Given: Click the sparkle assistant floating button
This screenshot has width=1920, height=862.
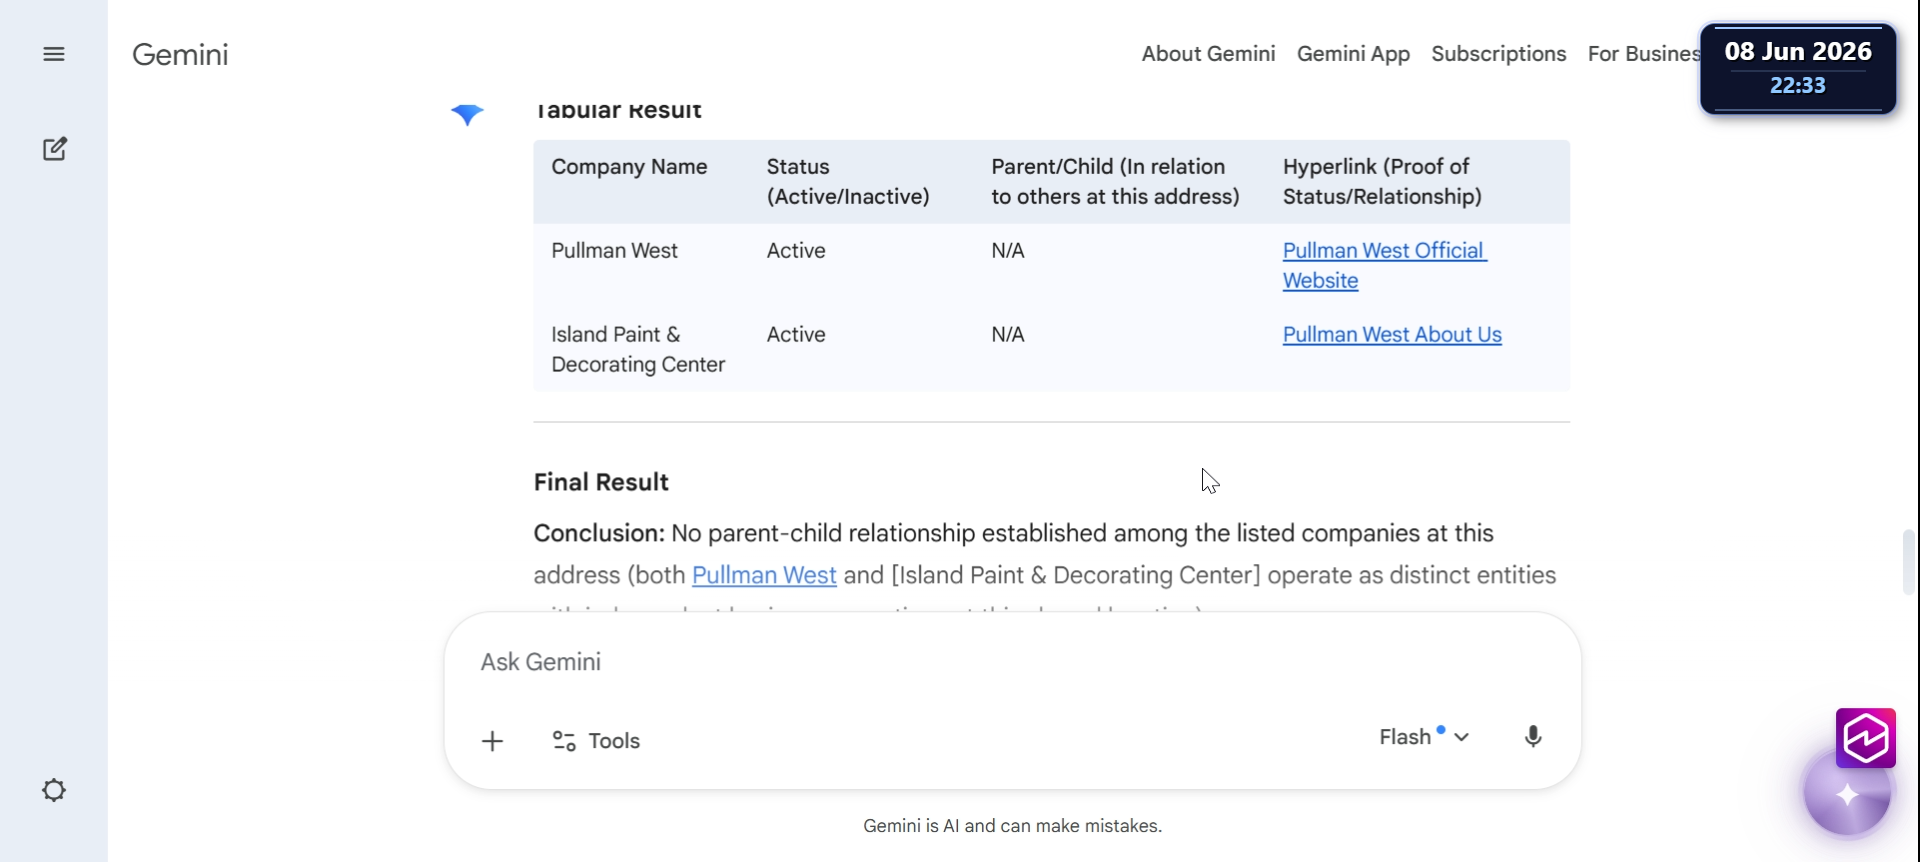Looking at the screenshot, I should click(x=1847, y=794).
